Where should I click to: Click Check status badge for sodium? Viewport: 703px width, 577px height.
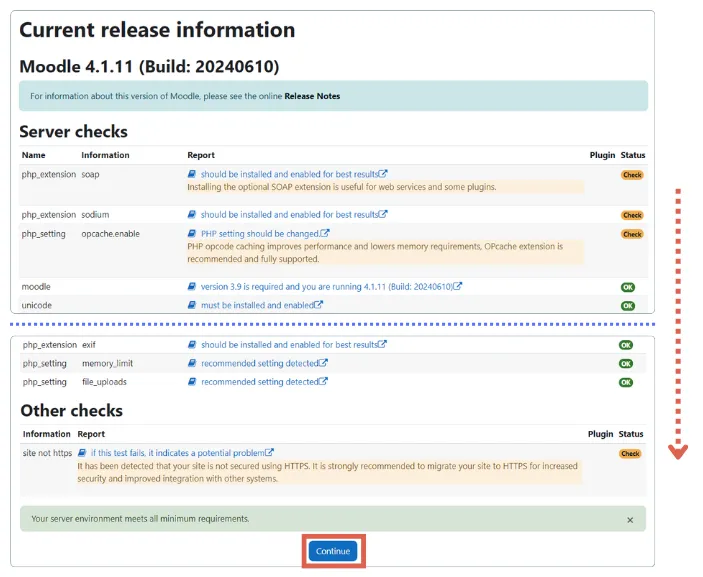tap(632, 215)
